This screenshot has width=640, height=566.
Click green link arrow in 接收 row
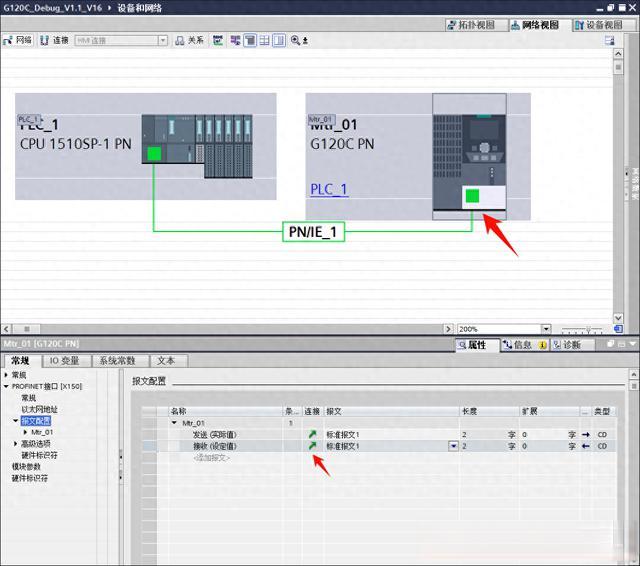(312, 446)
